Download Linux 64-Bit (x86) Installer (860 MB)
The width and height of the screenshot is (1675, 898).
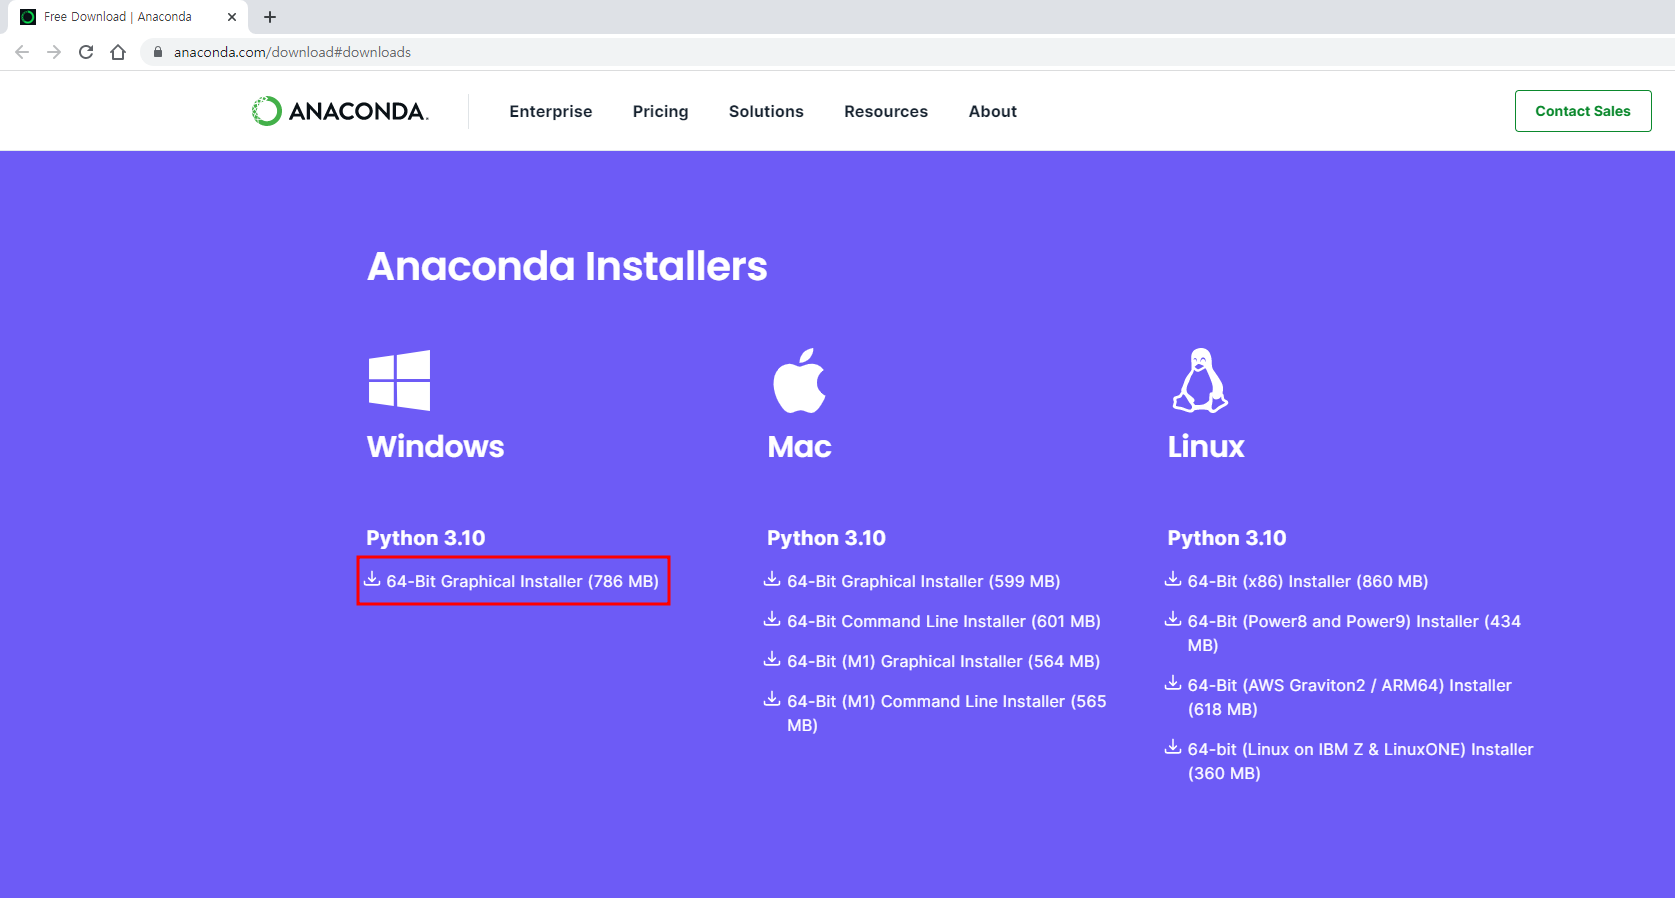pyautogui.click(x=1308, y=581)
